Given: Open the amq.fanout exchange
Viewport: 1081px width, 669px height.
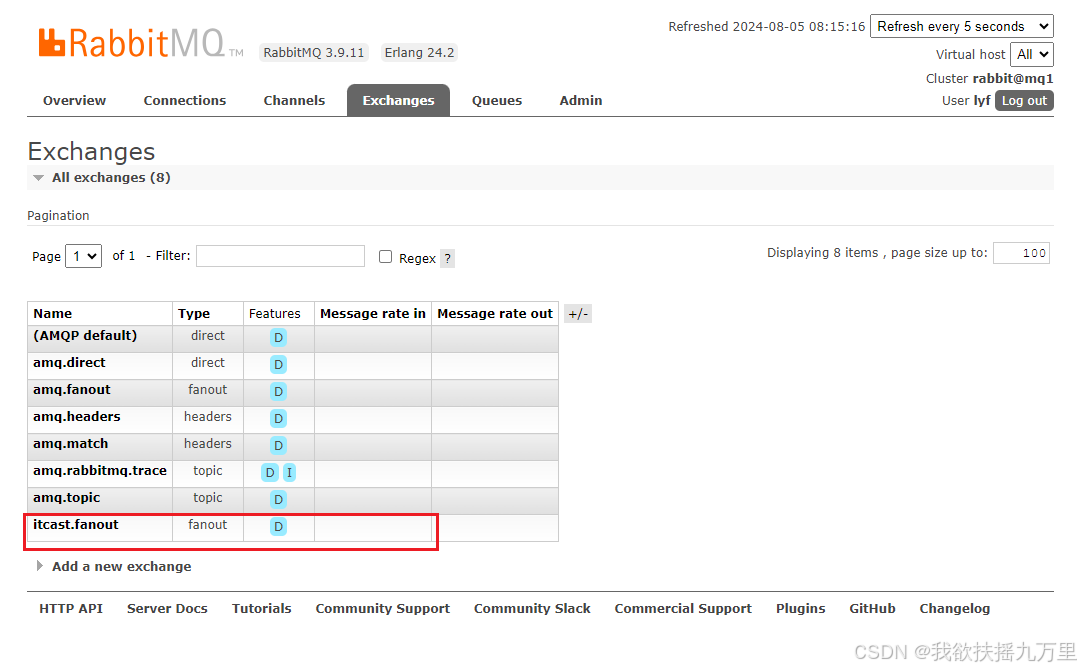Looking at the screenshot, I should [72, 390].
